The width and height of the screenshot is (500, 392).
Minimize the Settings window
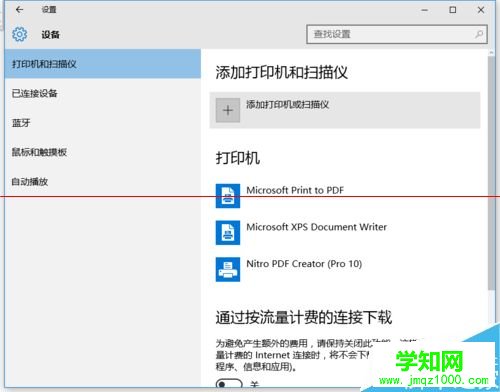[424, 10]
